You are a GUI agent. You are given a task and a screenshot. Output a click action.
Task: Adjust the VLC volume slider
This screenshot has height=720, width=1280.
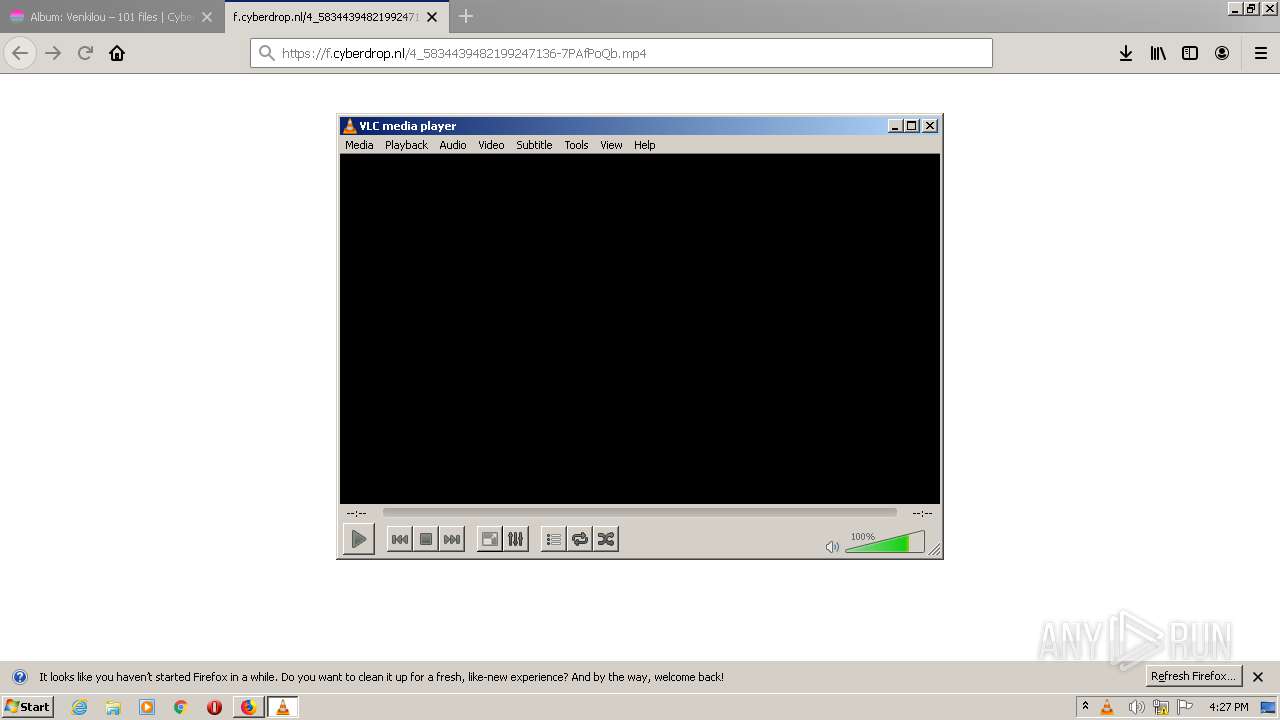pyautogui.click(x=885, y=543)
